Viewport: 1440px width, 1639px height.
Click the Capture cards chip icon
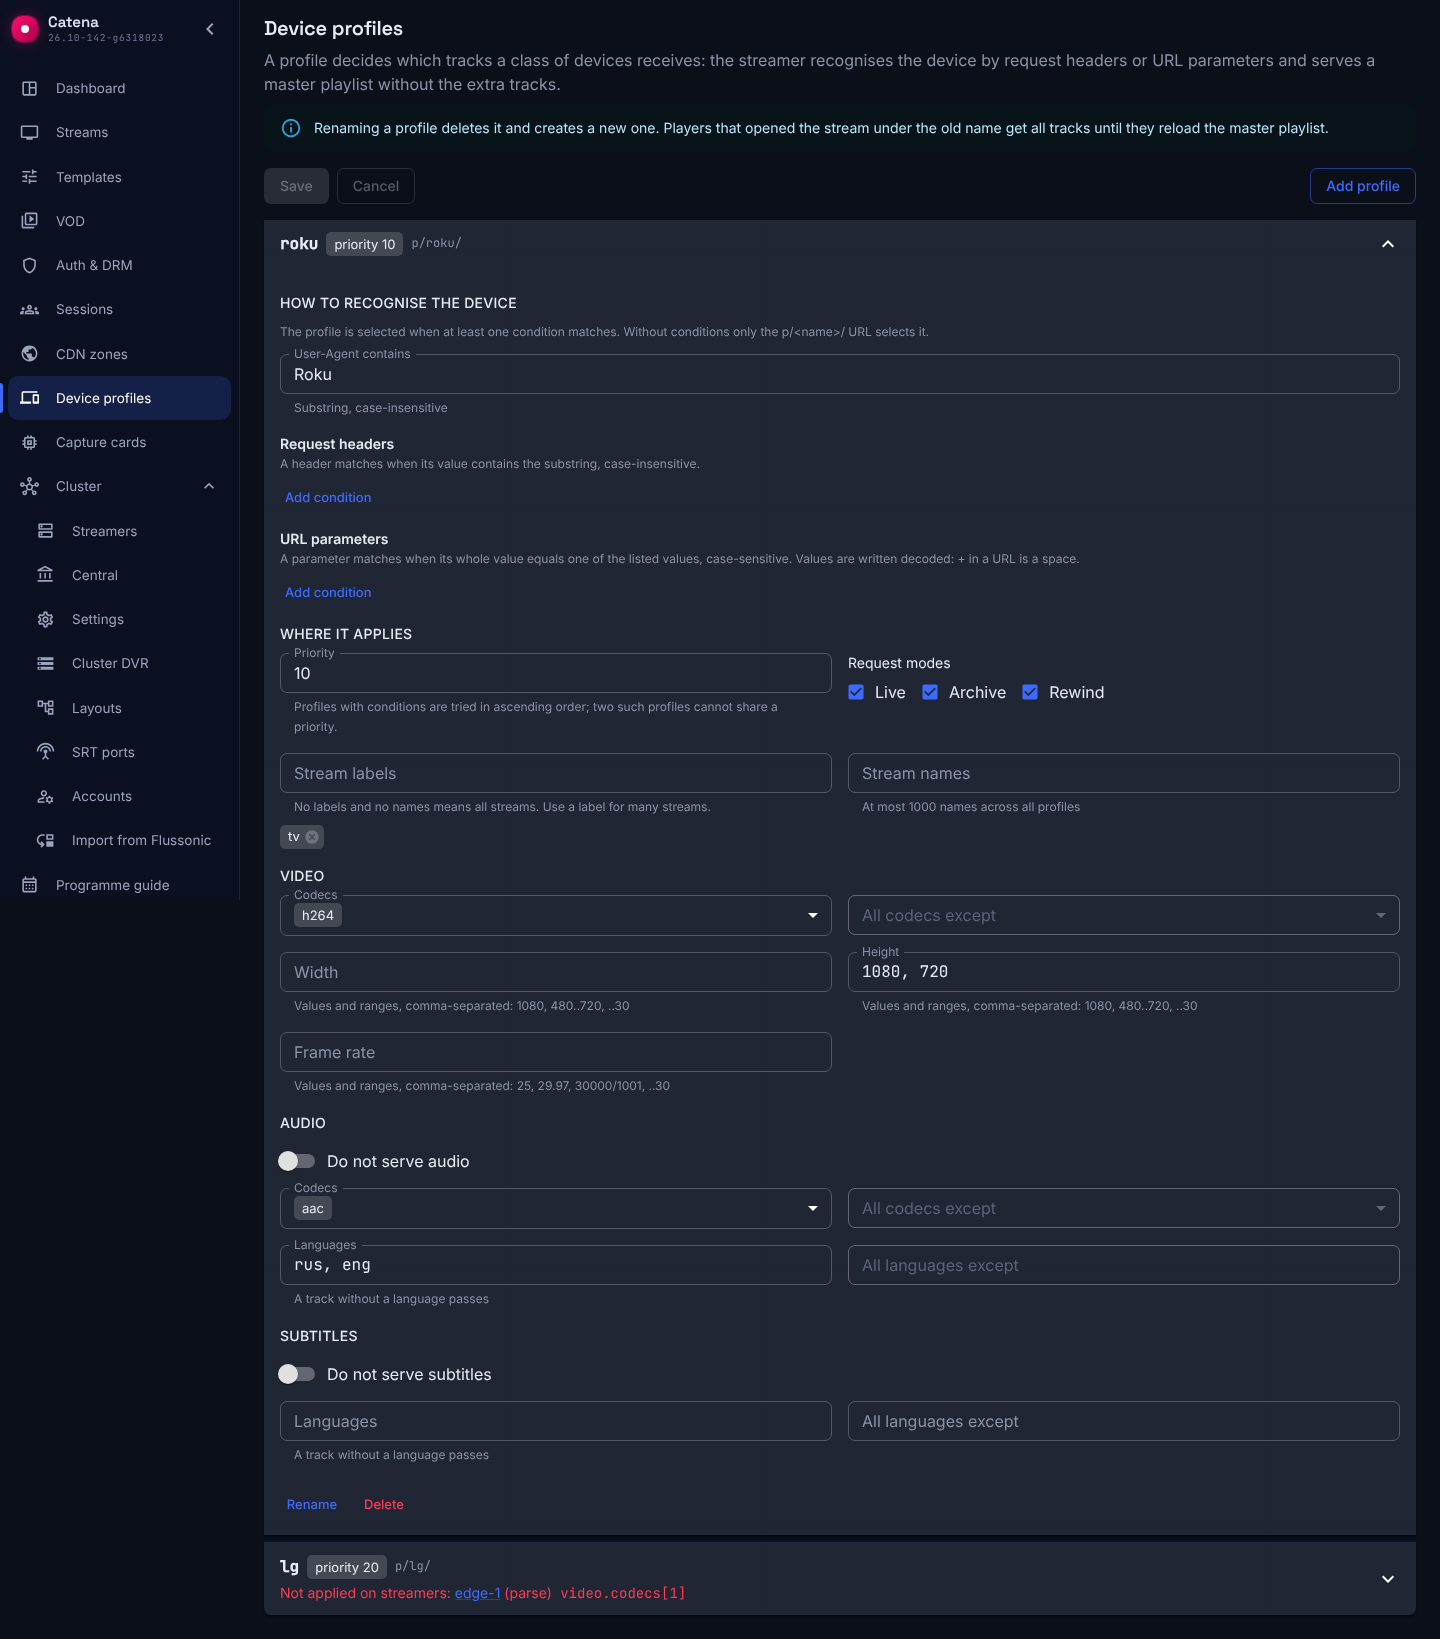[30, 442]
